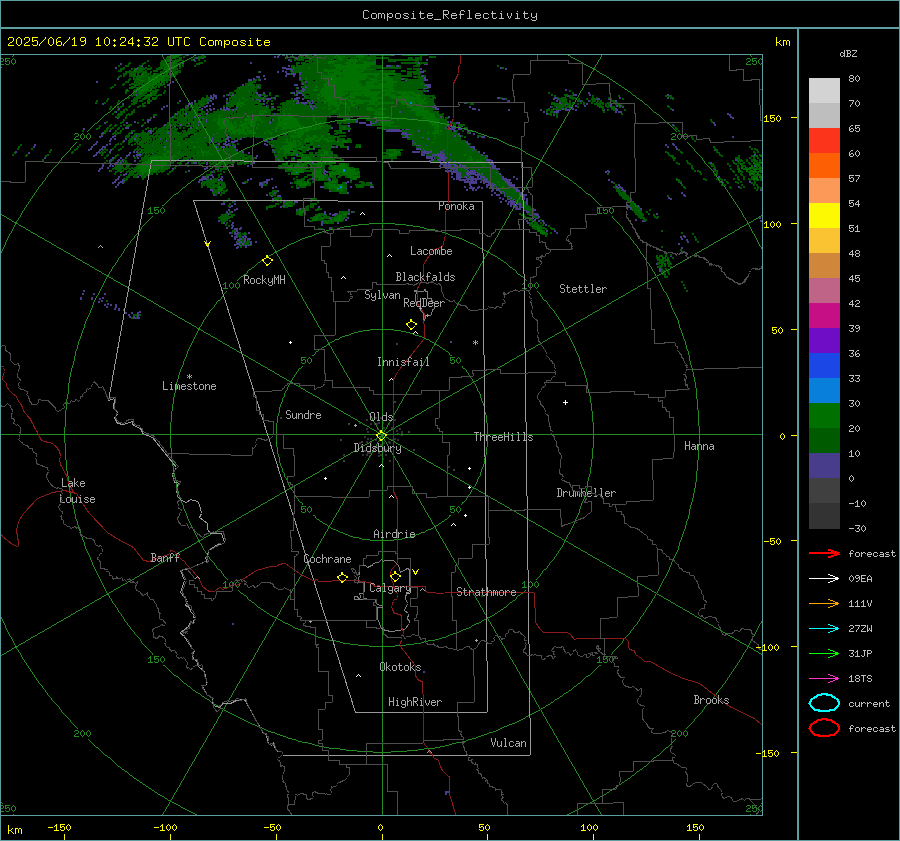This screenshot has height=841, width=900.
Task: Click the Drumheller town label
Action: pyautogui.click(x=586, y=493)
